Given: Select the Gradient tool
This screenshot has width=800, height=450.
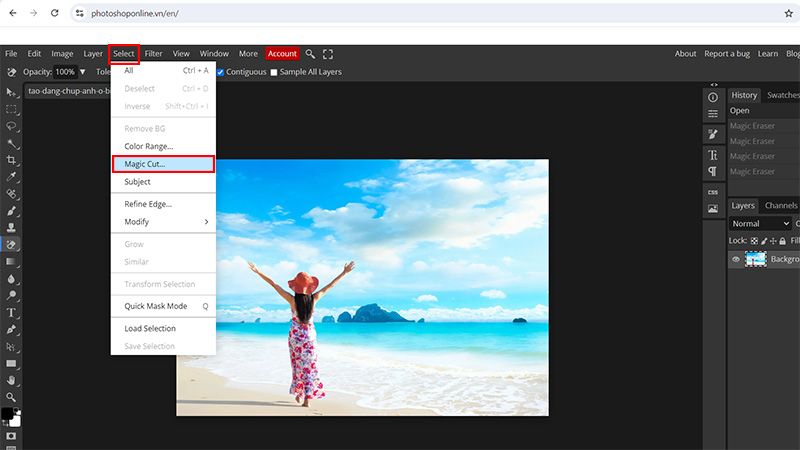Looking at the screenshot, I should [x=11, y=262].
